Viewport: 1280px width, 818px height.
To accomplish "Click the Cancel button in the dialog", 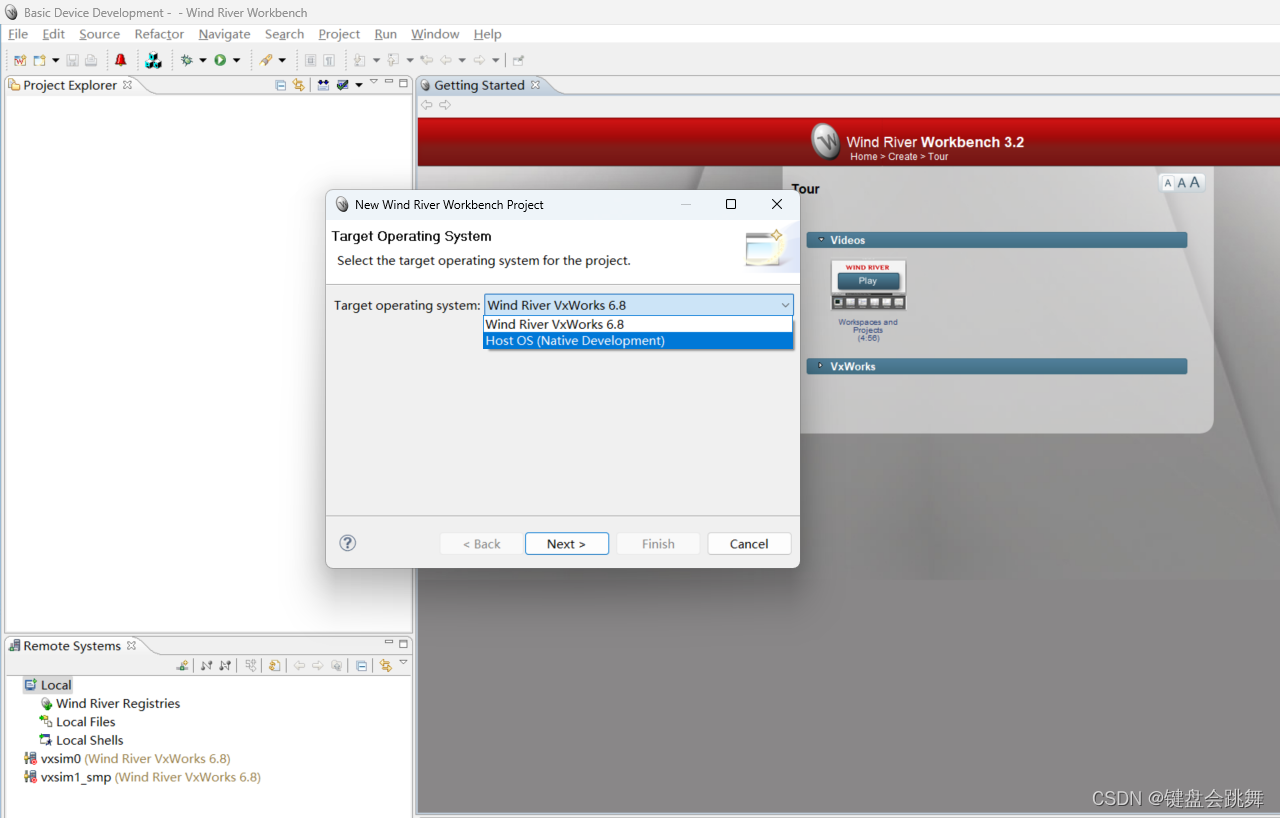I will click(749, 544).
